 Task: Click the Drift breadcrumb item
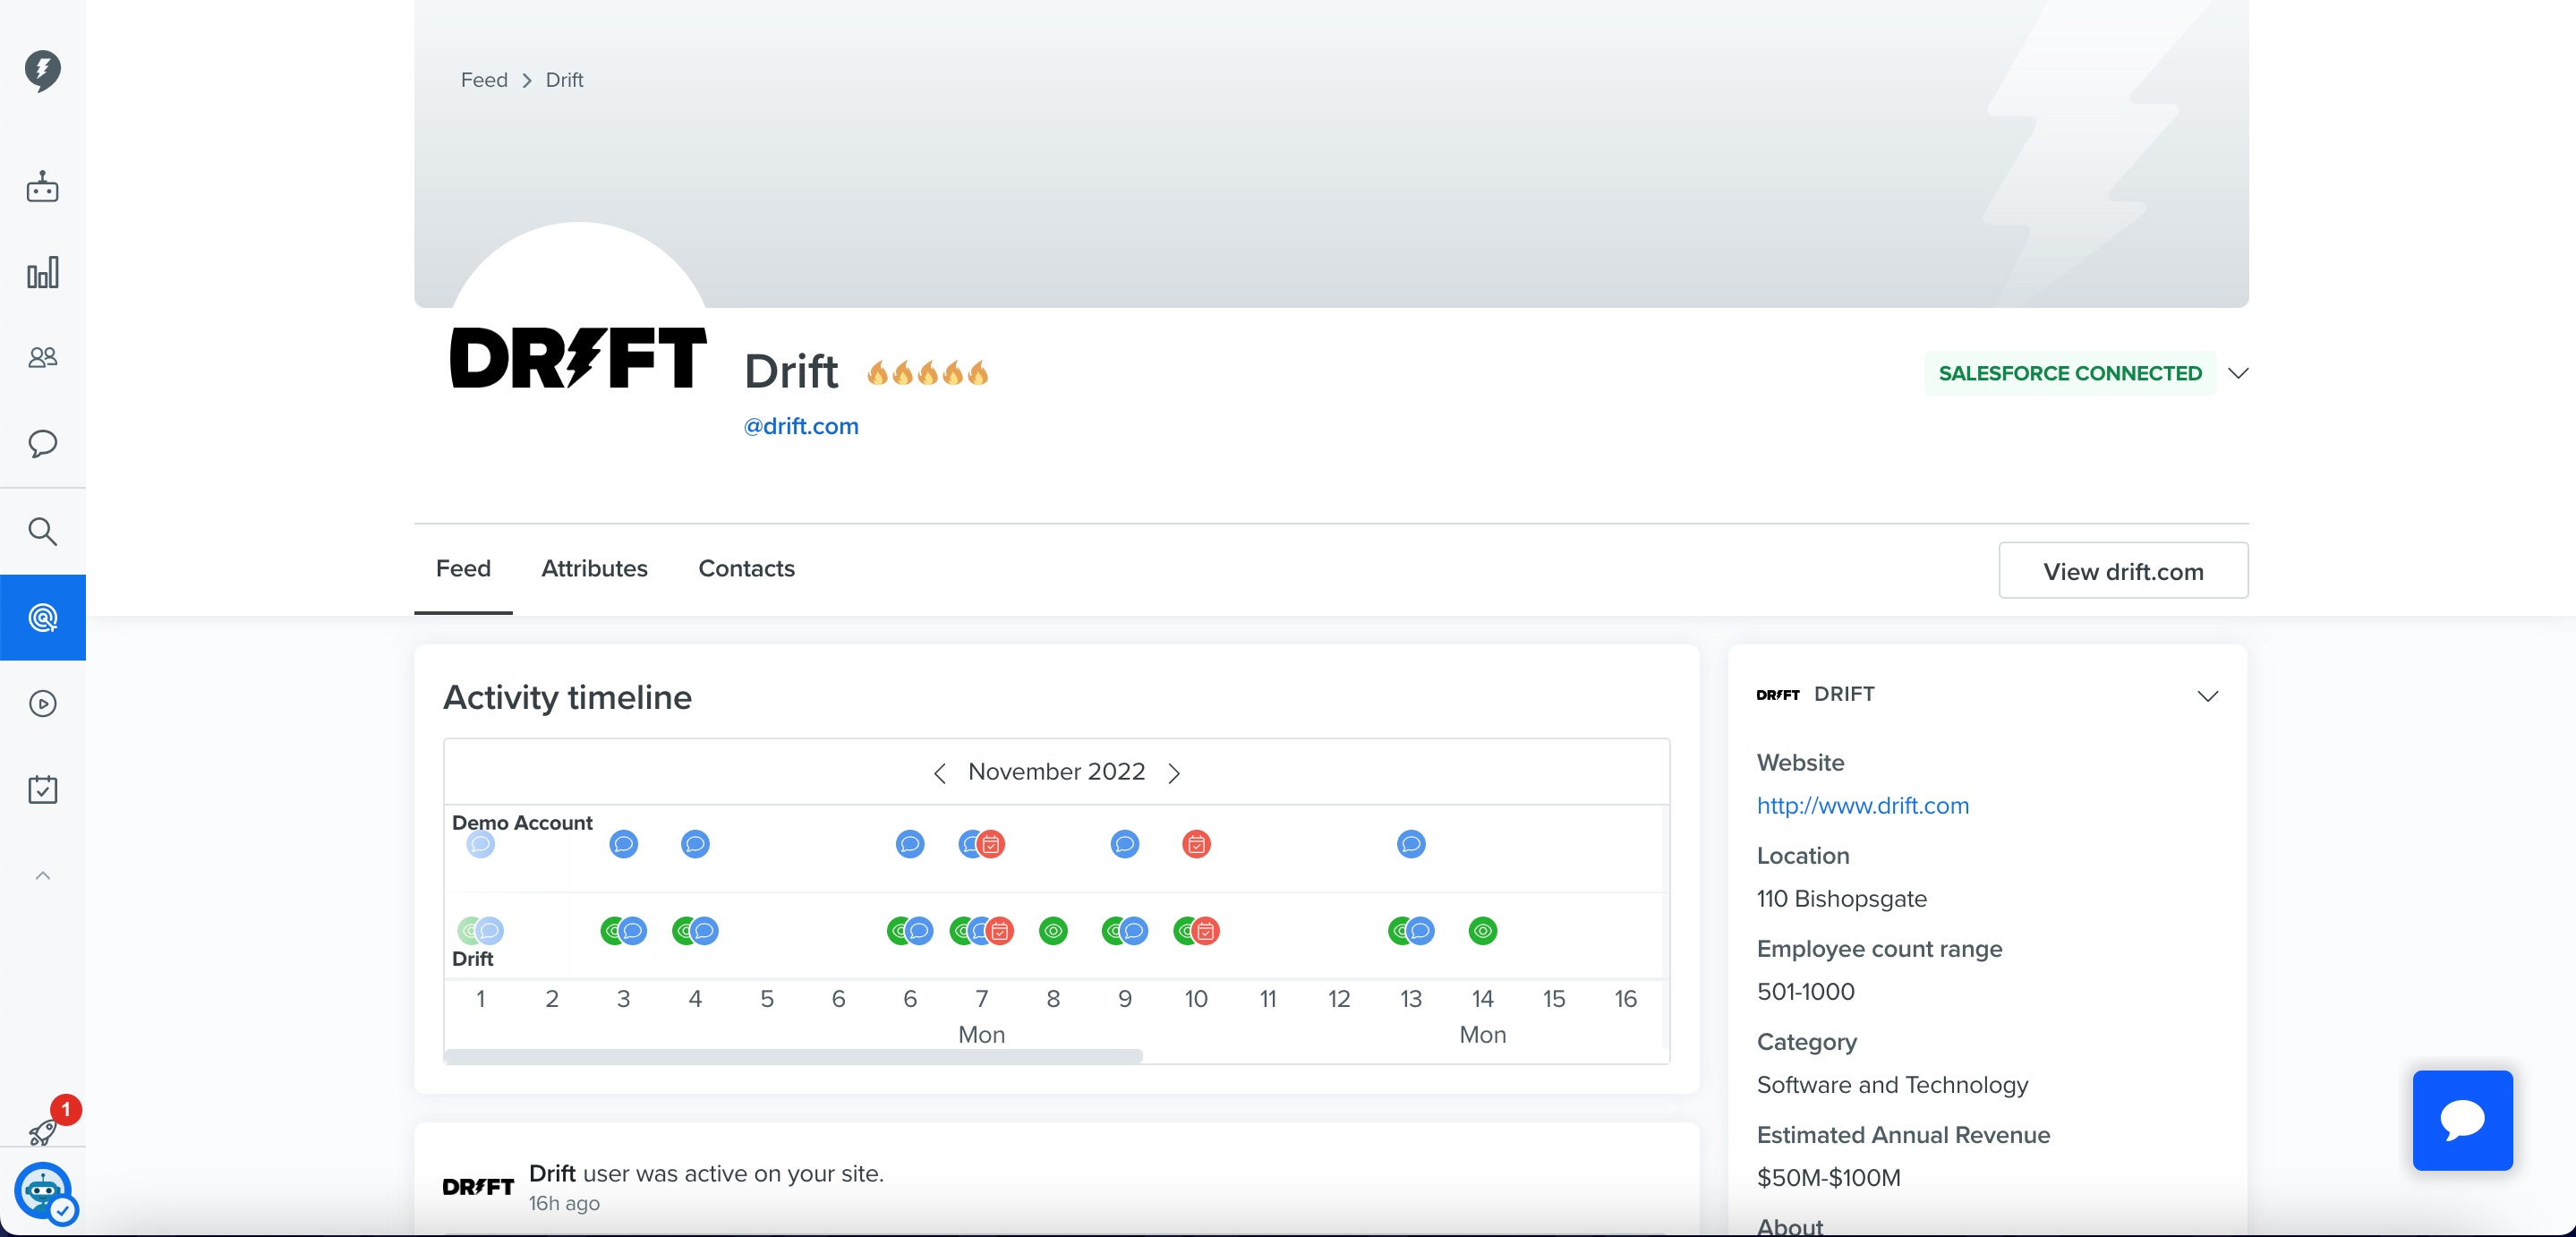(564, 80)
